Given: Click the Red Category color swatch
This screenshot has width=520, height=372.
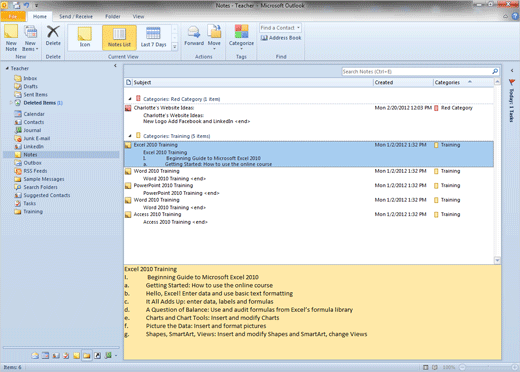Looking at the screenshot, I should click(436, 108).
